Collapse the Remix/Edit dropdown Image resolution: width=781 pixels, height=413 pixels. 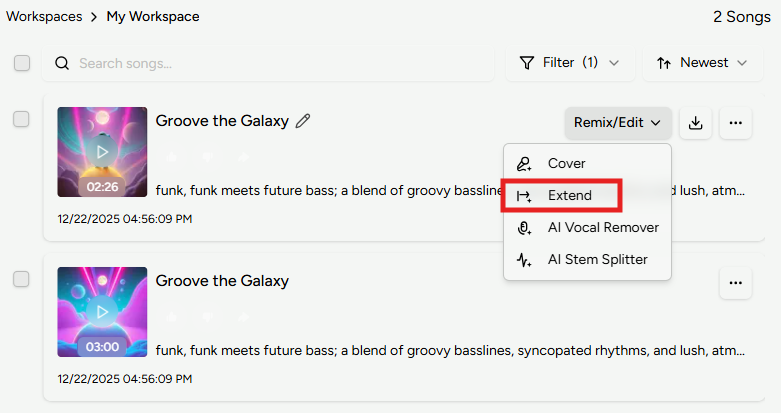coord(617,123)
